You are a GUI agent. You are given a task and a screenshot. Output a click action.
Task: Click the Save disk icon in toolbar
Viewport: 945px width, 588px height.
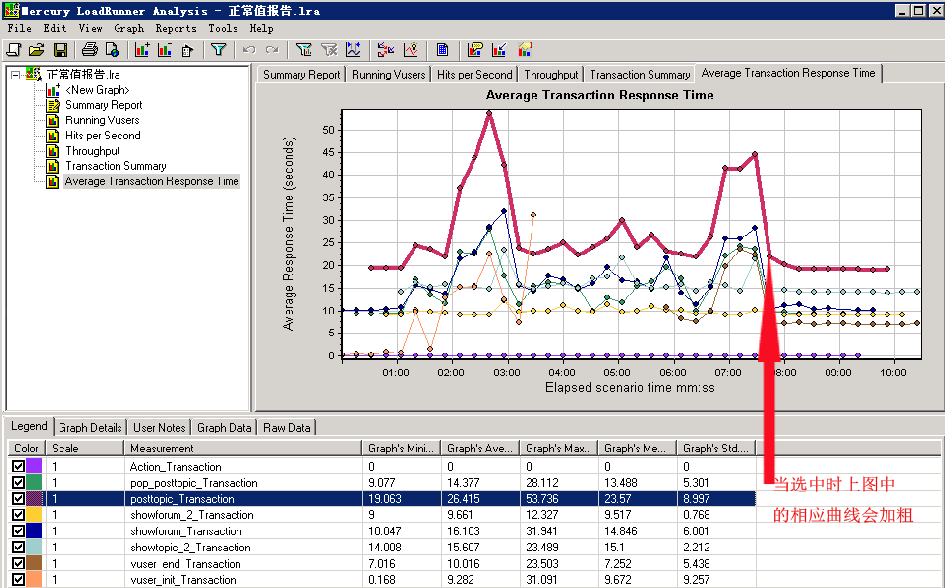(60, 50)
